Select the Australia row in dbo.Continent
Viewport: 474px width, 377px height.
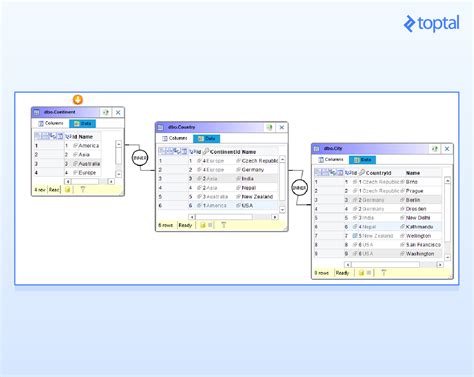(68, 164)
